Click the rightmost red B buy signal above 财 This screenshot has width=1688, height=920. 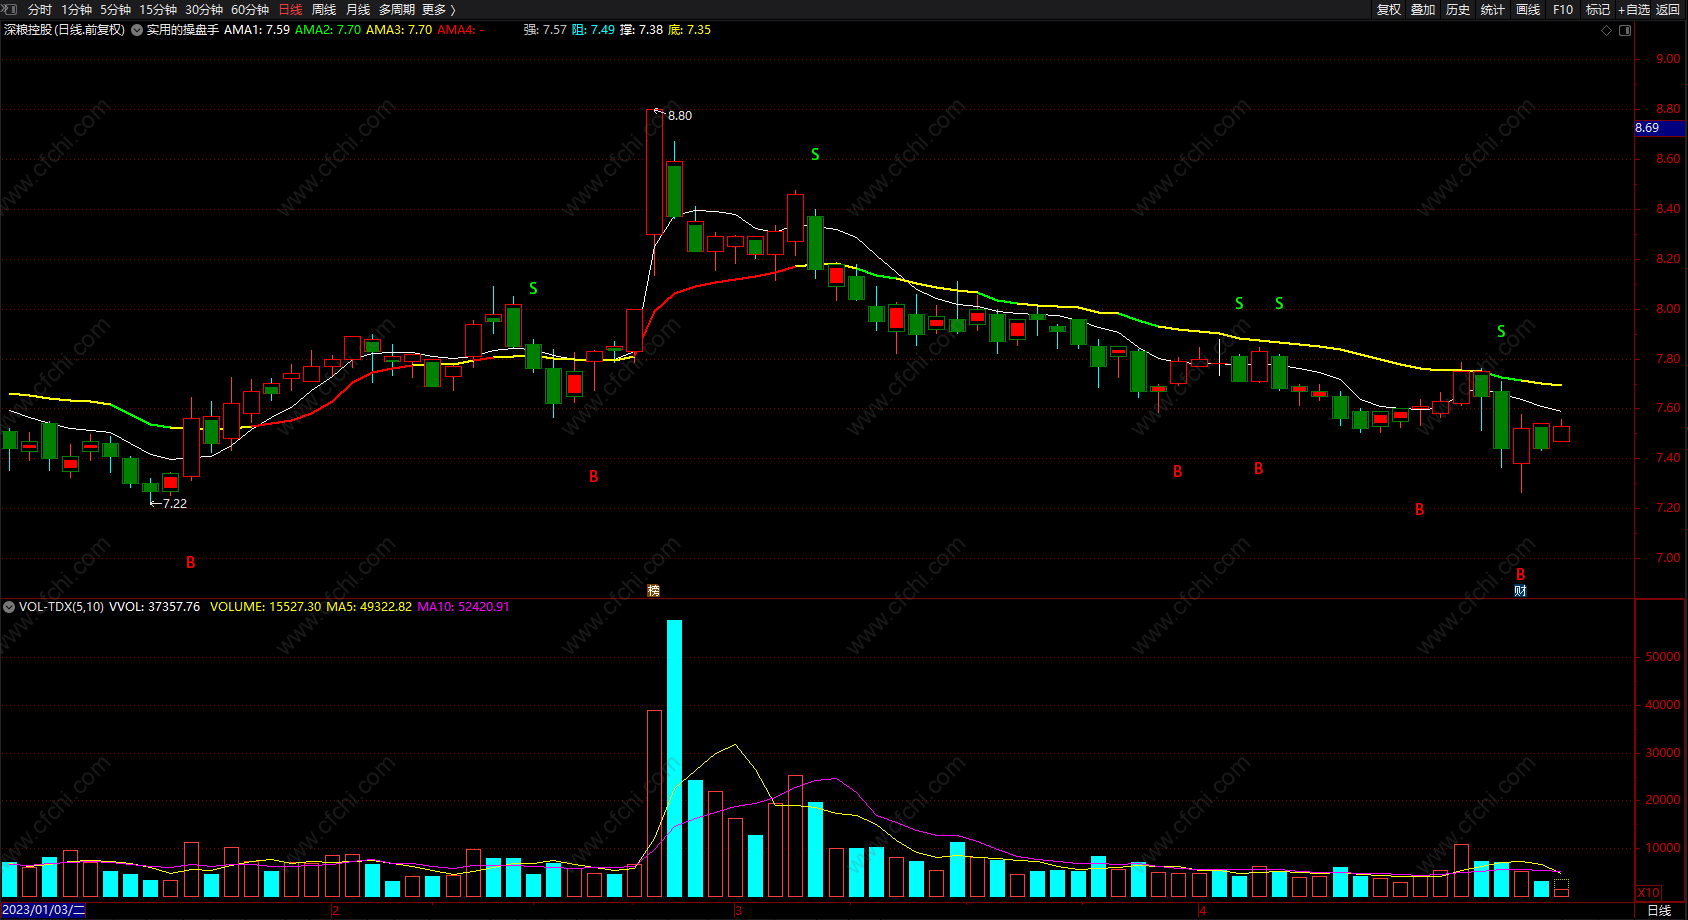point(1520,574)
